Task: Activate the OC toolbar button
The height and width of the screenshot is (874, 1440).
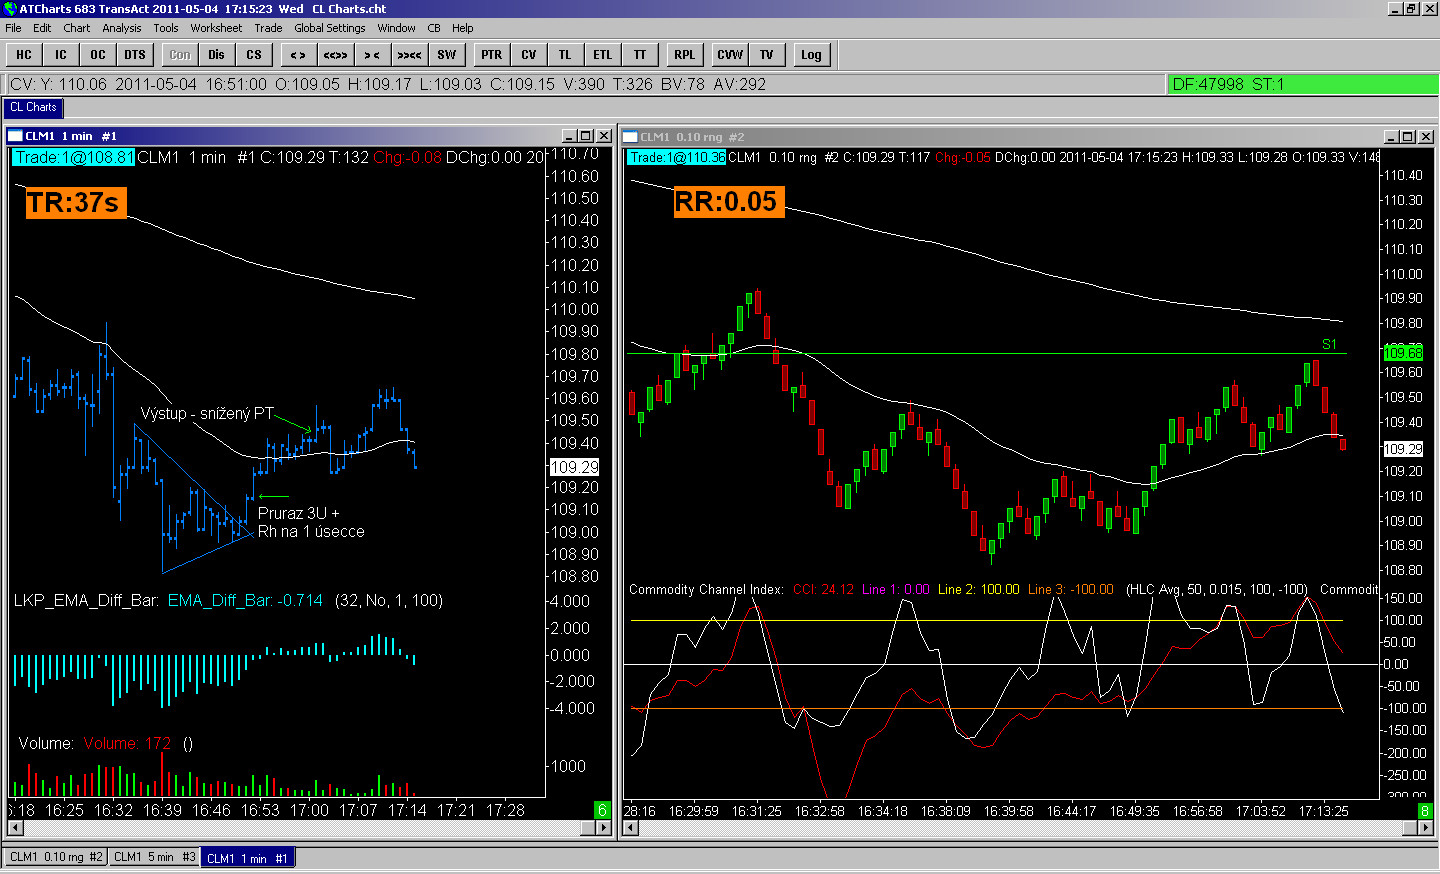Action: tap(98, 55)
